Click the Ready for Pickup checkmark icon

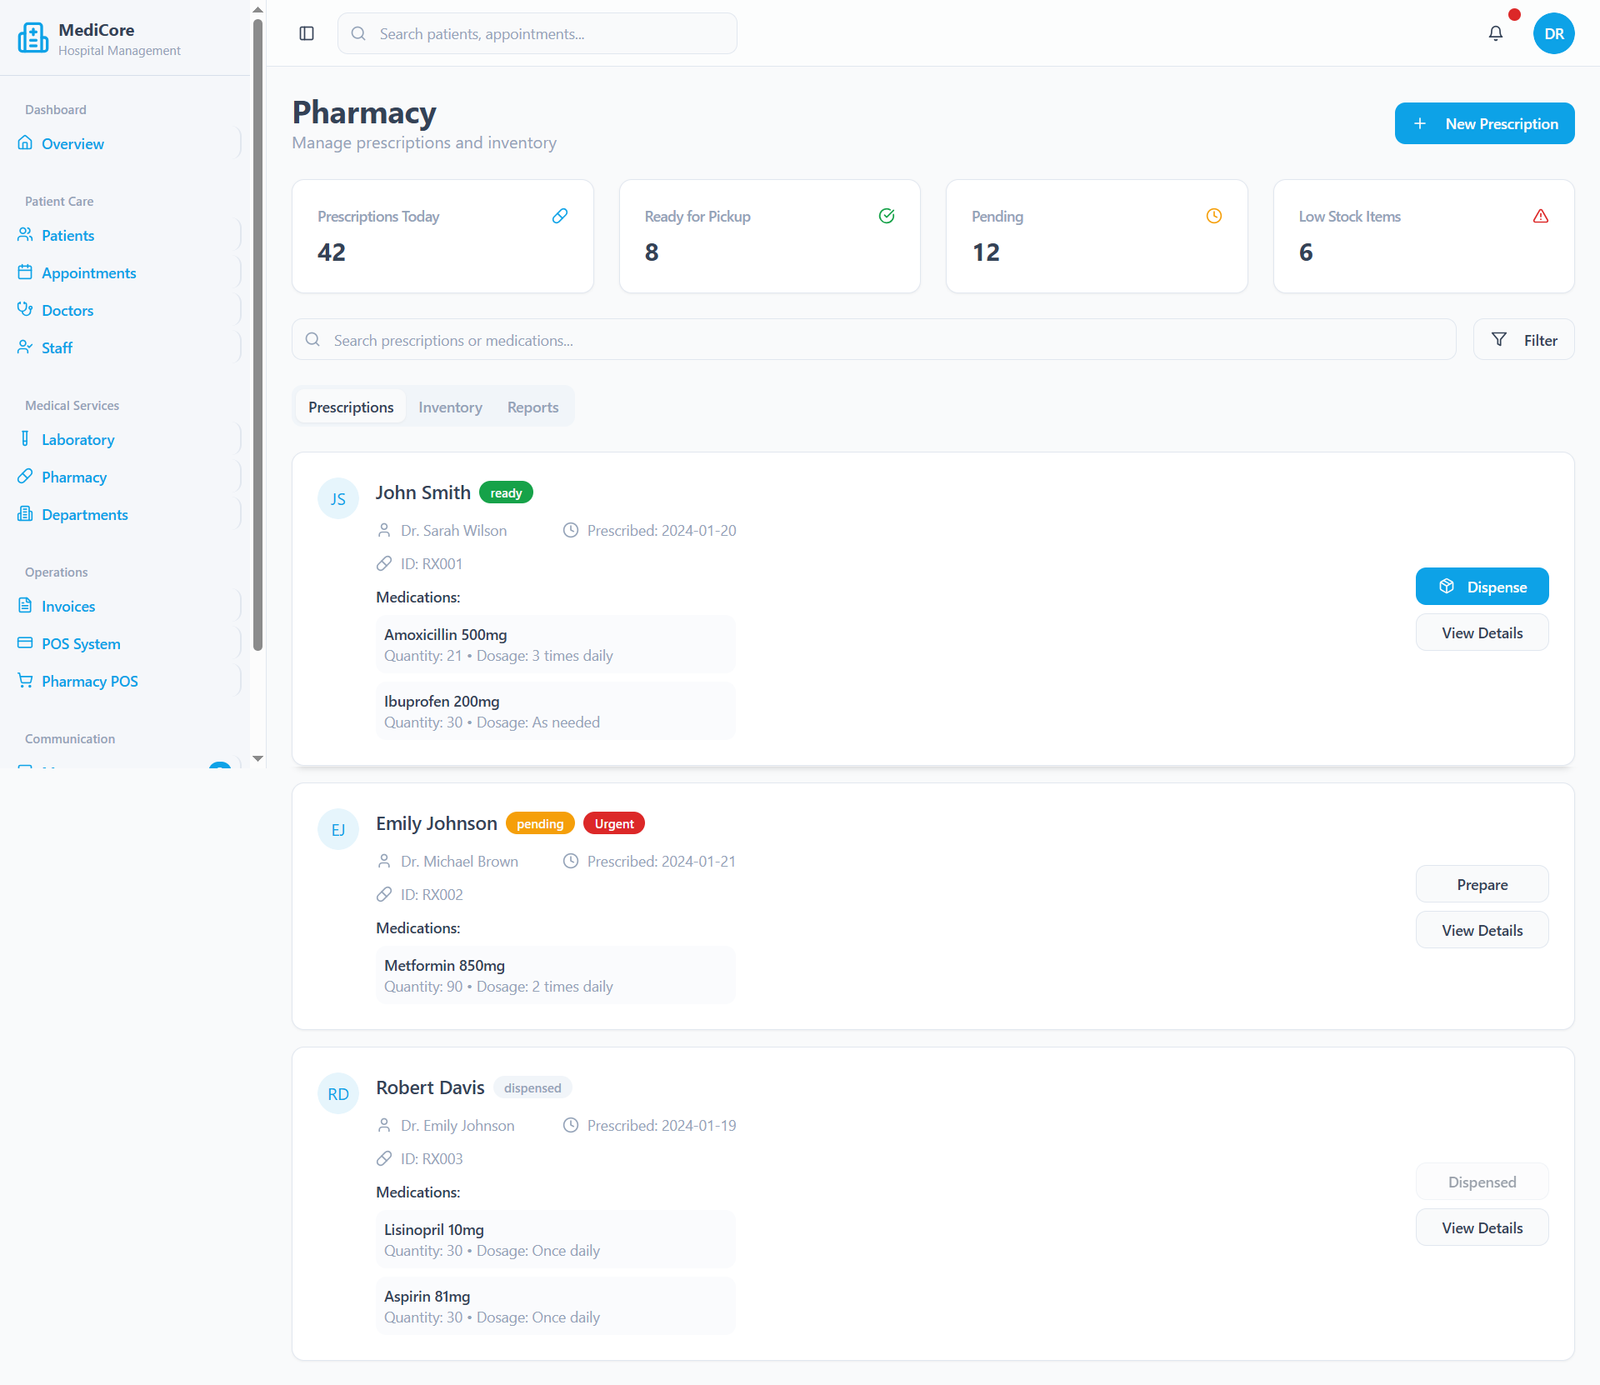coord(886,216)
